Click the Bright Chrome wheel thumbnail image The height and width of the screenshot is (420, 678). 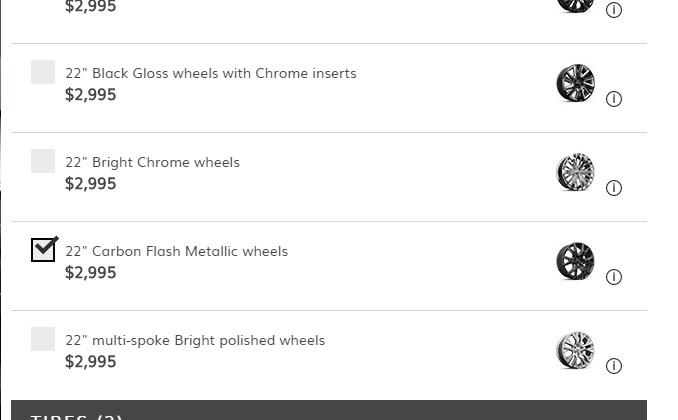tap(575, 172)
